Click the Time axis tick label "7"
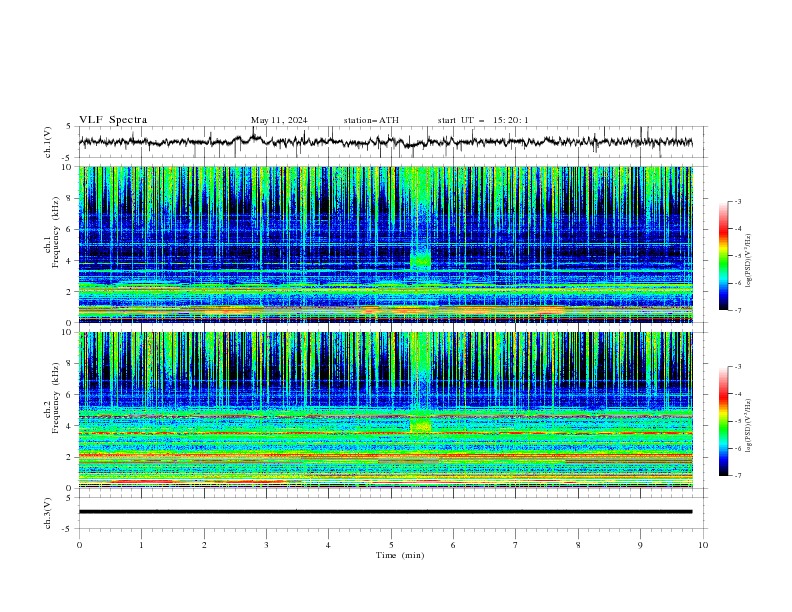This screenshot has width=792, height=612. 516,545
